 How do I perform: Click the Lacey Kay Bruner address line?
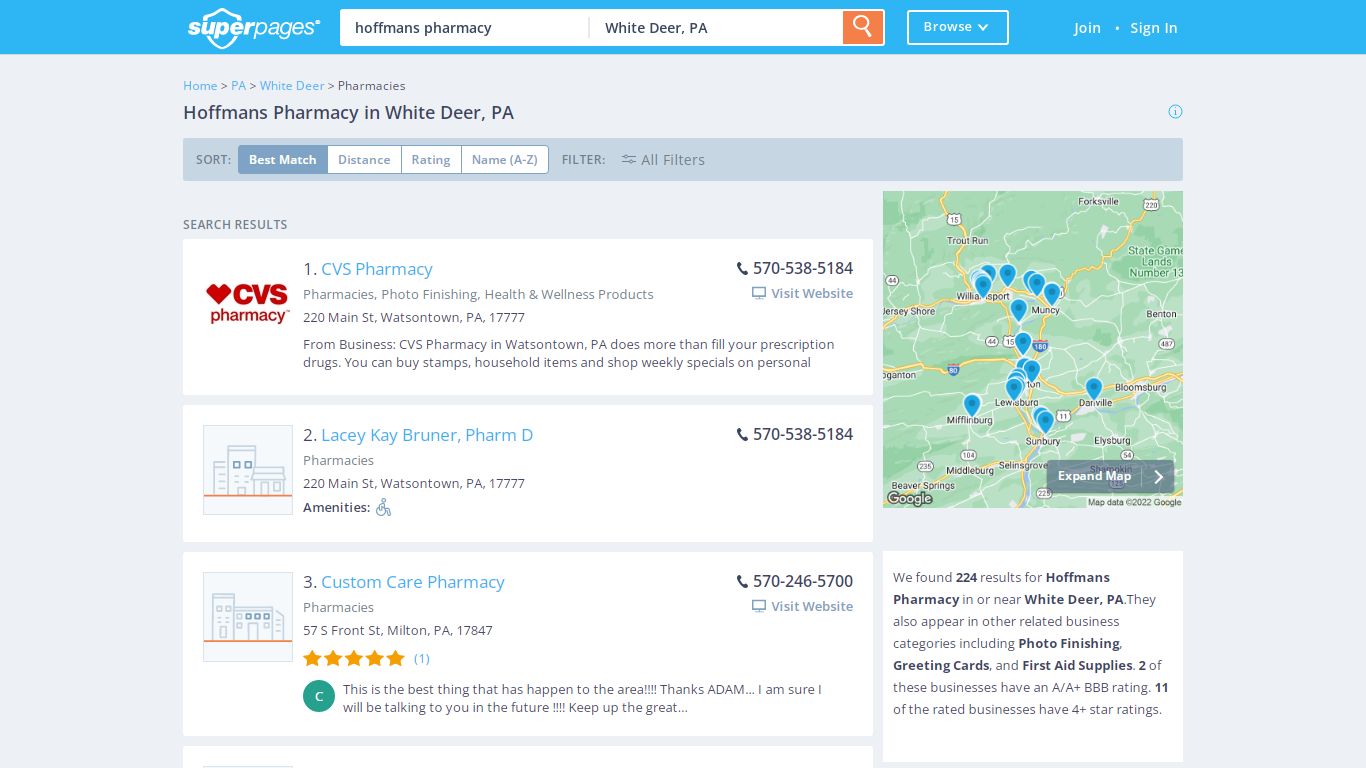tap(414, 484)
